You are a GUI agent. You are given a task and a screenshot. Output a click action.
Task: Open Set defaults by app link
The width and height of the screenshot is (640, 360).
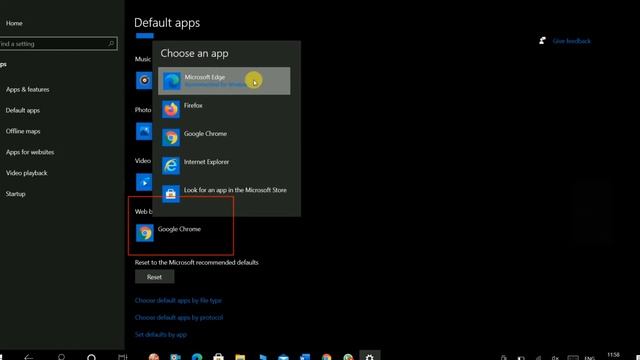point(160,335)
